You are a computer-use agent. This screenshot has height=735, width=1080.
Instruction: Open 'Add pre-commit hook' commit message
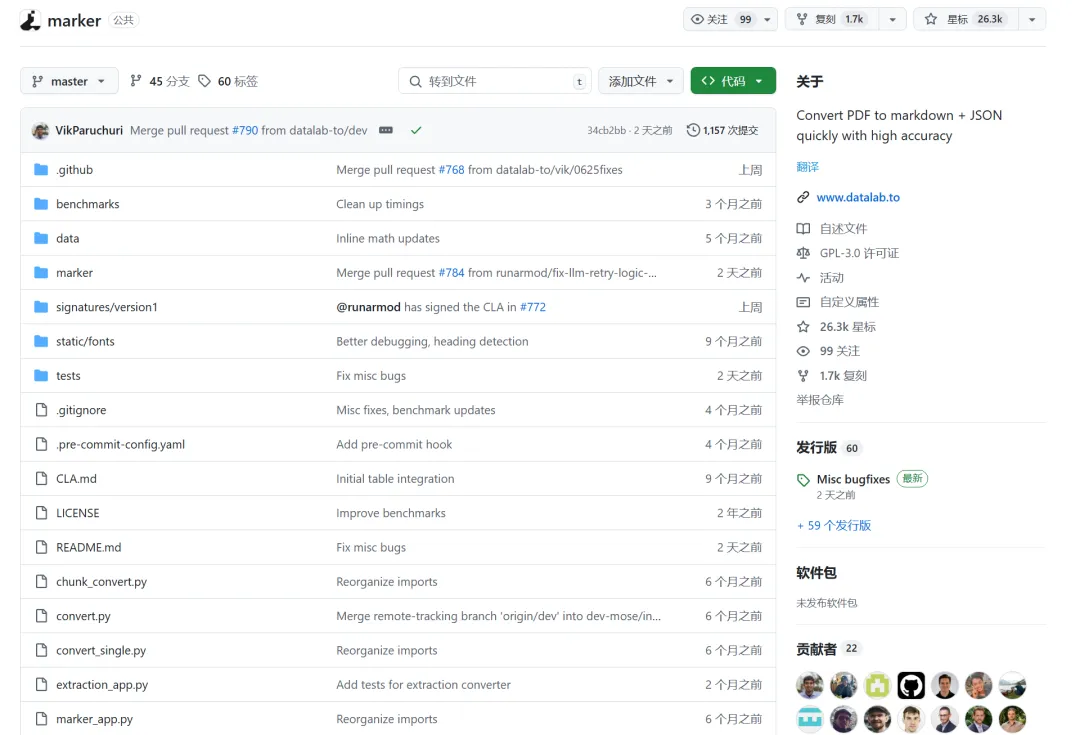(394, 444)
